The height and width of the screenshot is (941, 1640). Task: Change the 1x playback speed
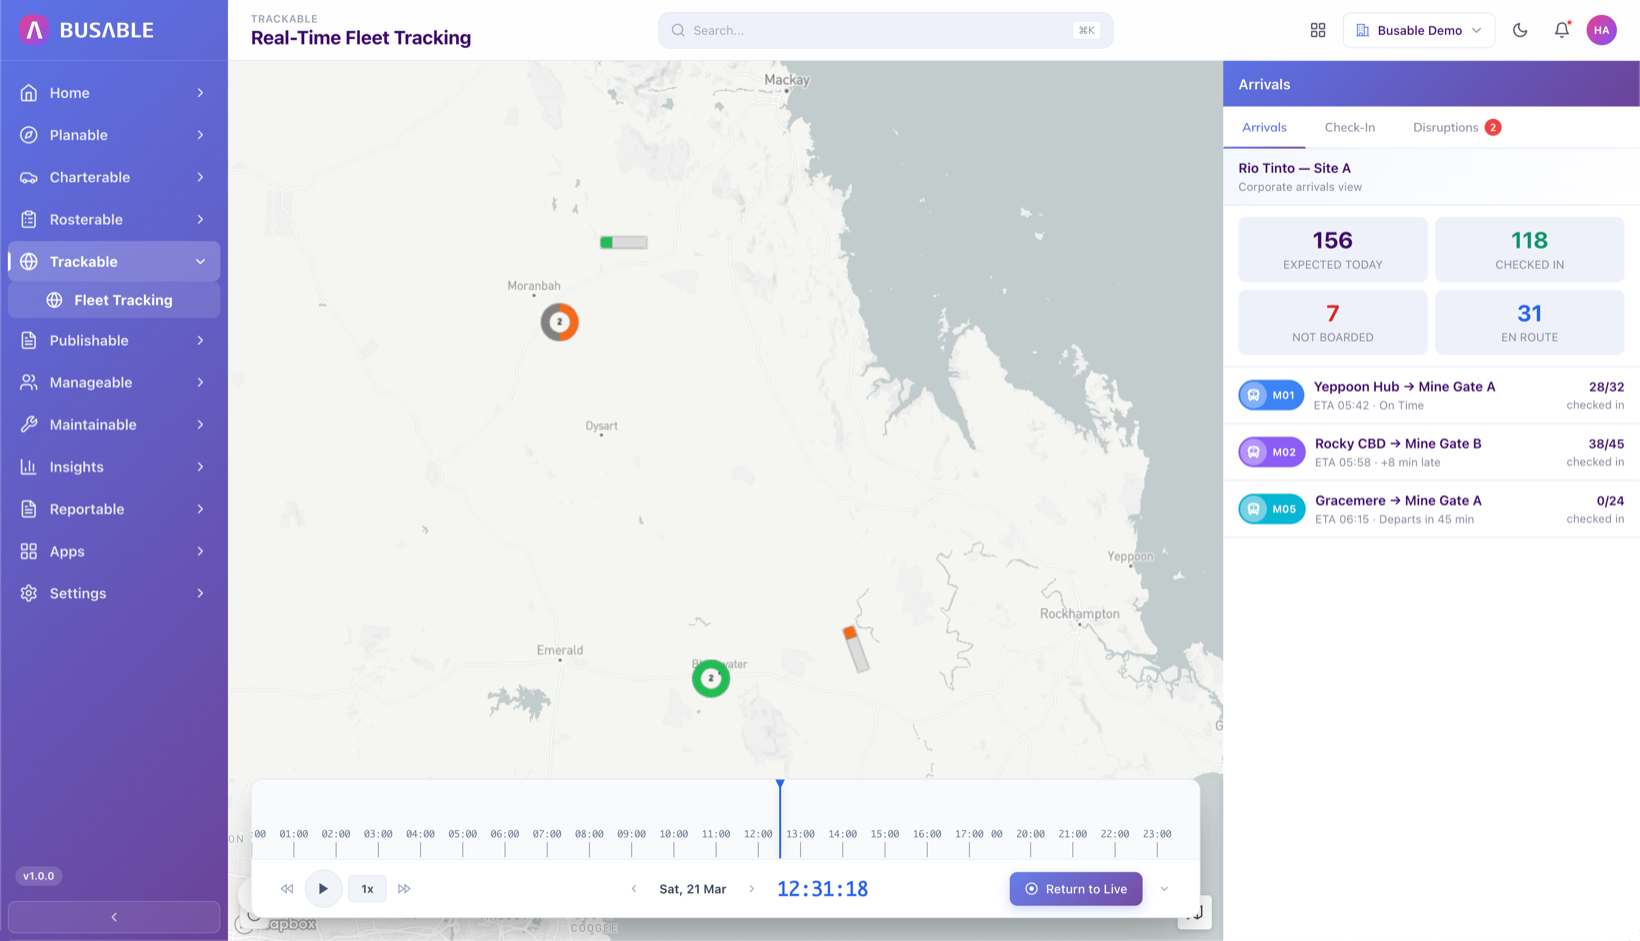point(367,889)
